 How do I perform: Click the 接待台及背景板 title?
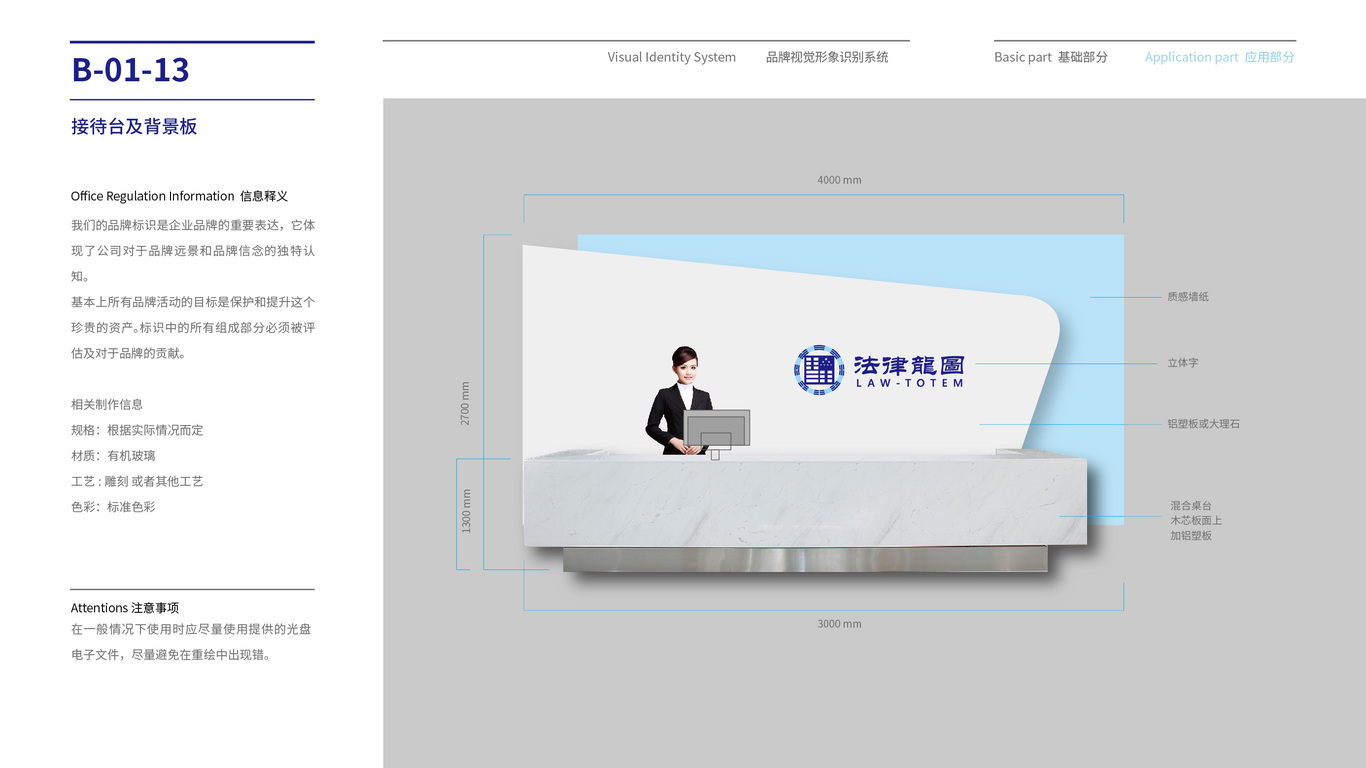click(134, 126)
